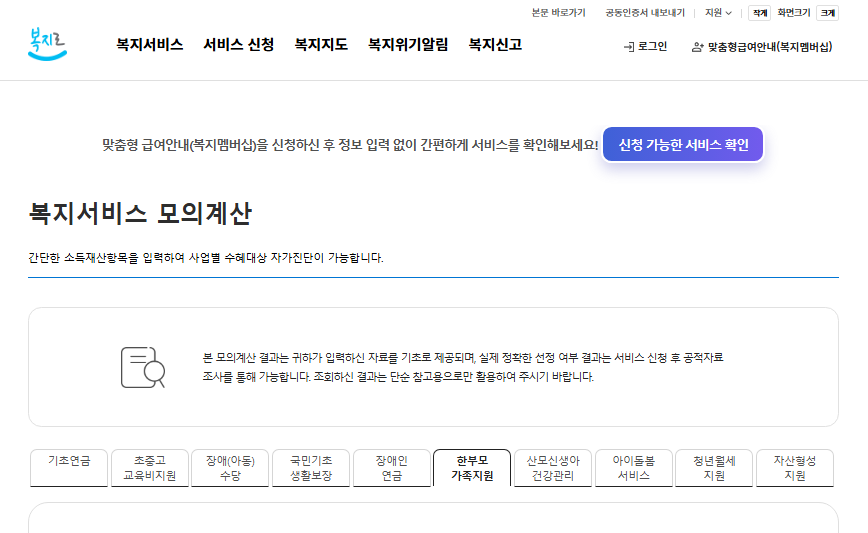The image size is (868, 533).
Task: Click the document search icon in notice box
Action: point(143,367)
